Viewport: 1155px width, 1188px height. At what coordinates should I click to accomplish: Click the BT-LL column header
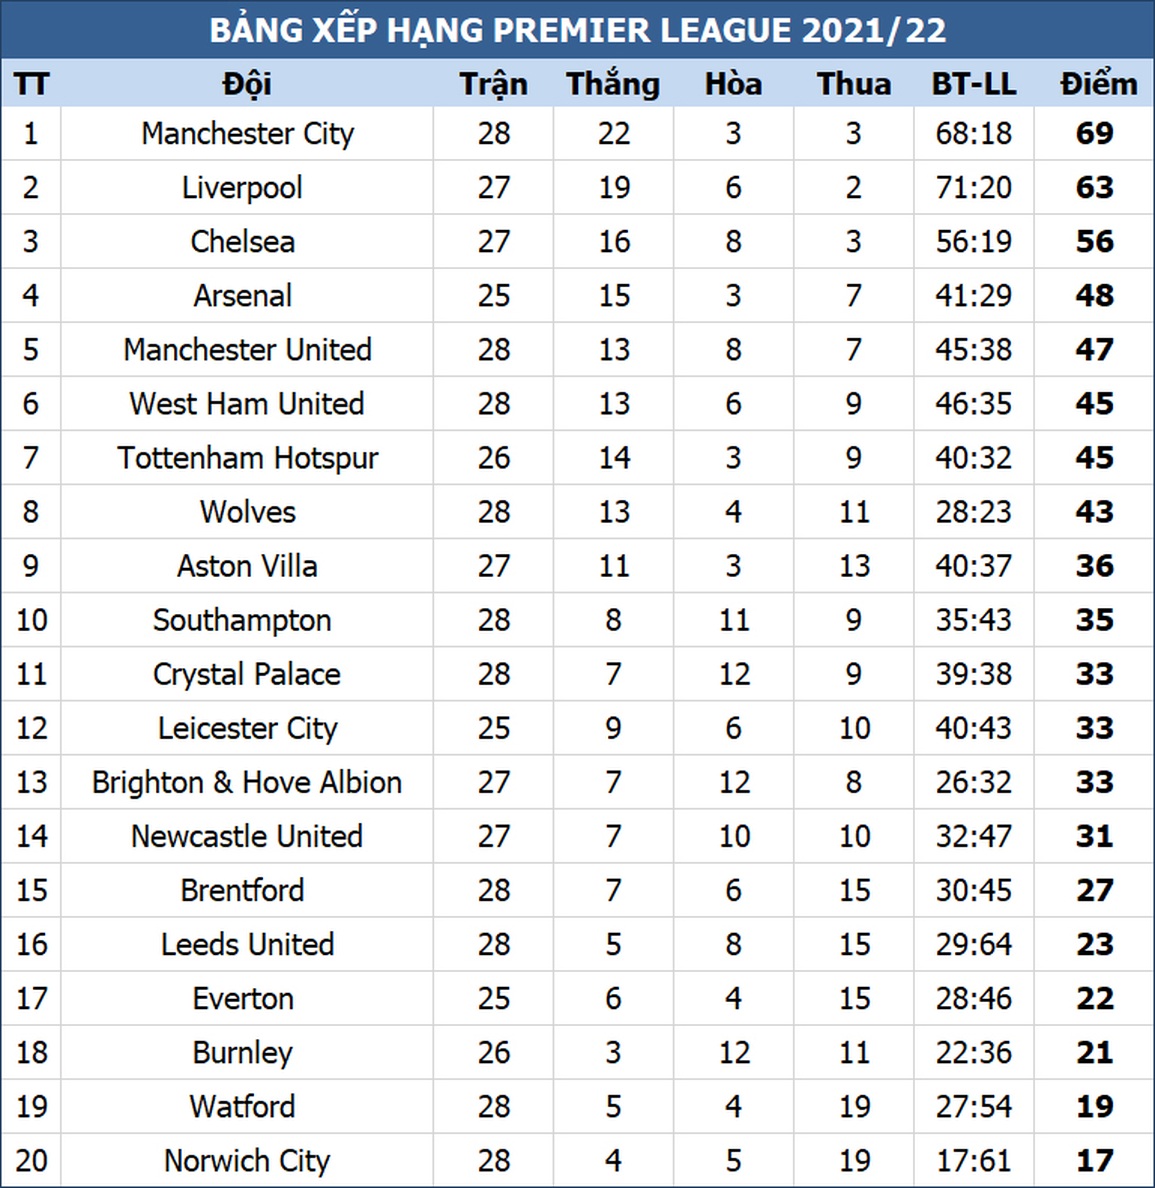pos(973,84)
